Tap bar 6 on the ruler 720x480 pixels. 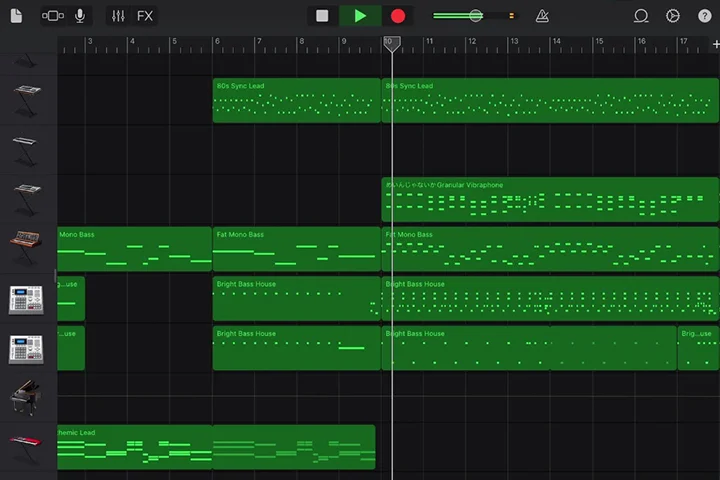217,41
